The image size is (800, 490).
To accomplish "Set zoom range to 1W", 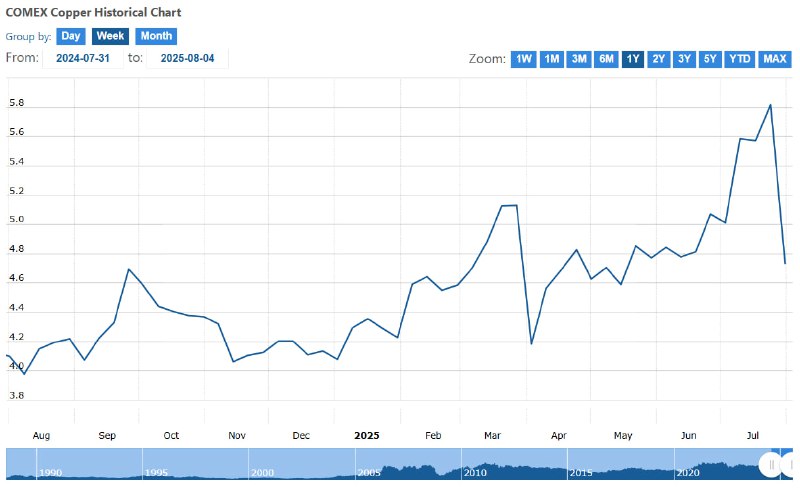I will [x=523, y=59].
